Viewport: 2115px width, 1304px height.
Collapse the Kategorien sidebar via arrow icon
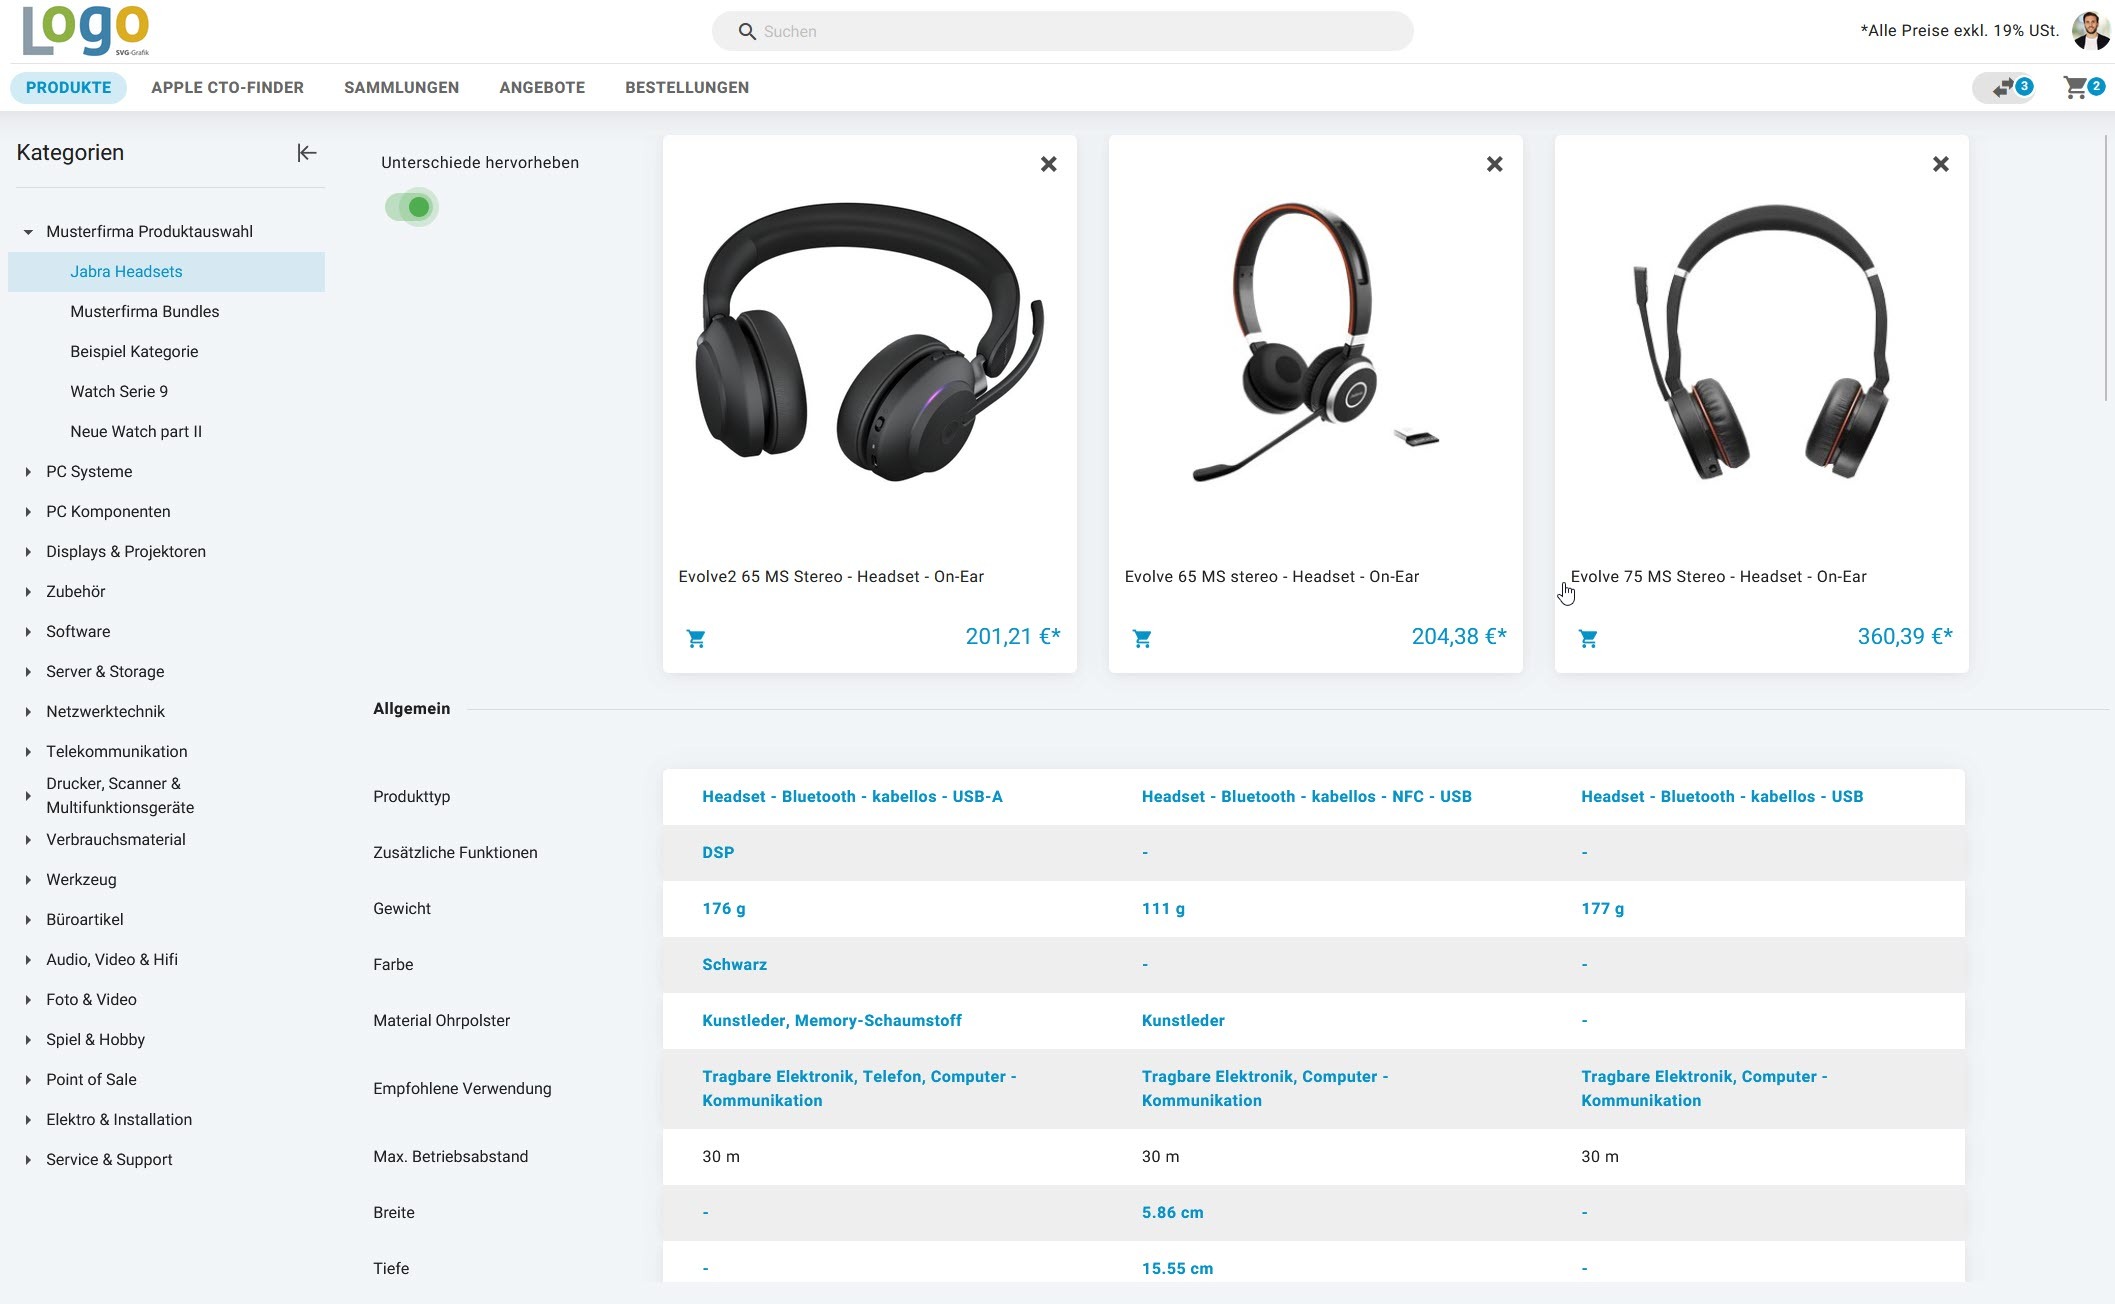click(307, 153)
